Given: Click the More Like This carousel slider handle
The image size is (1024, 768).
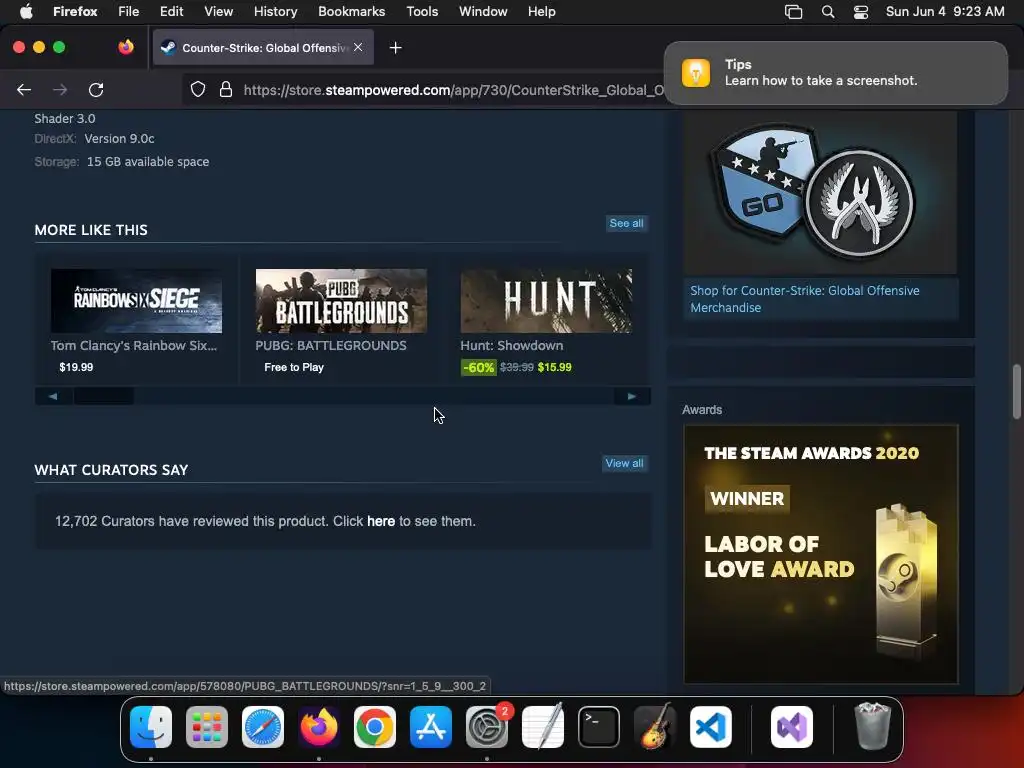Looking at the screenshot, I should click(104, 396).
